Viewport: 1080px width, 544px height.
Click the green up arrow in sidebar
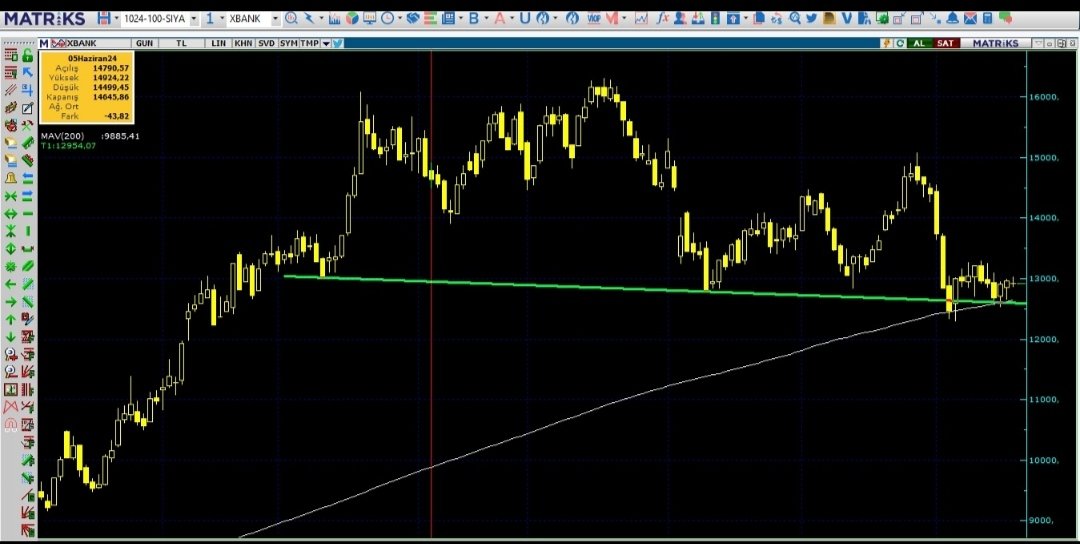coord(10,320)
